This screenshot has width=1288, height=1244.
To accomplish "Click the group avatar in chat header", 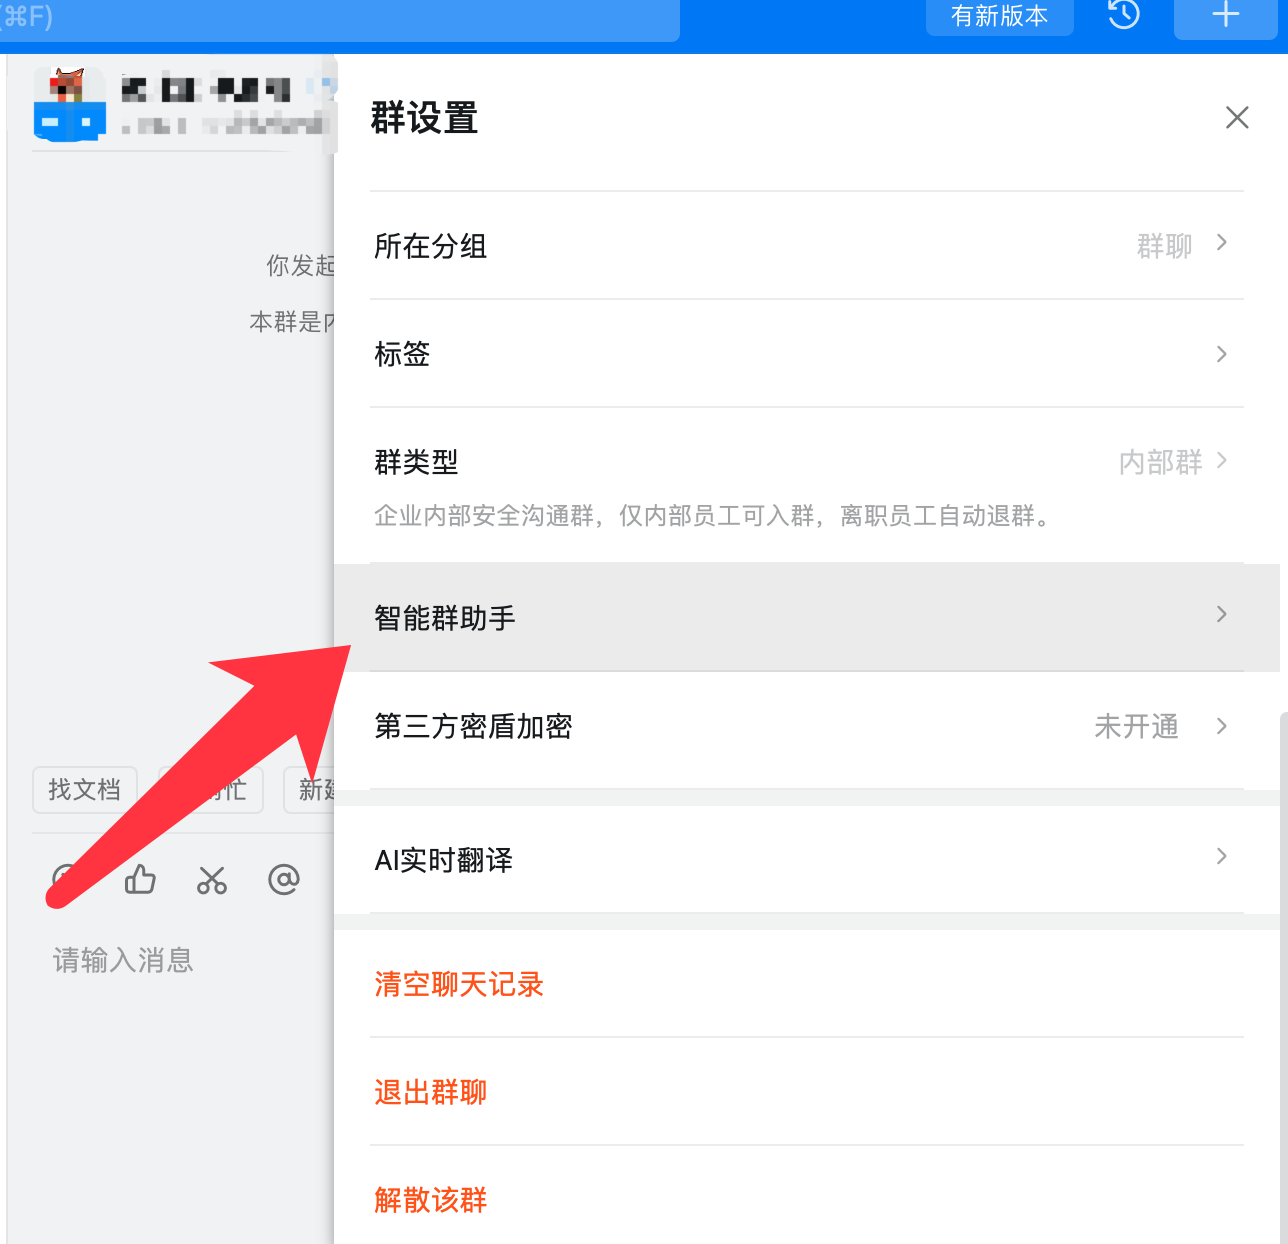I will point(70,104).
